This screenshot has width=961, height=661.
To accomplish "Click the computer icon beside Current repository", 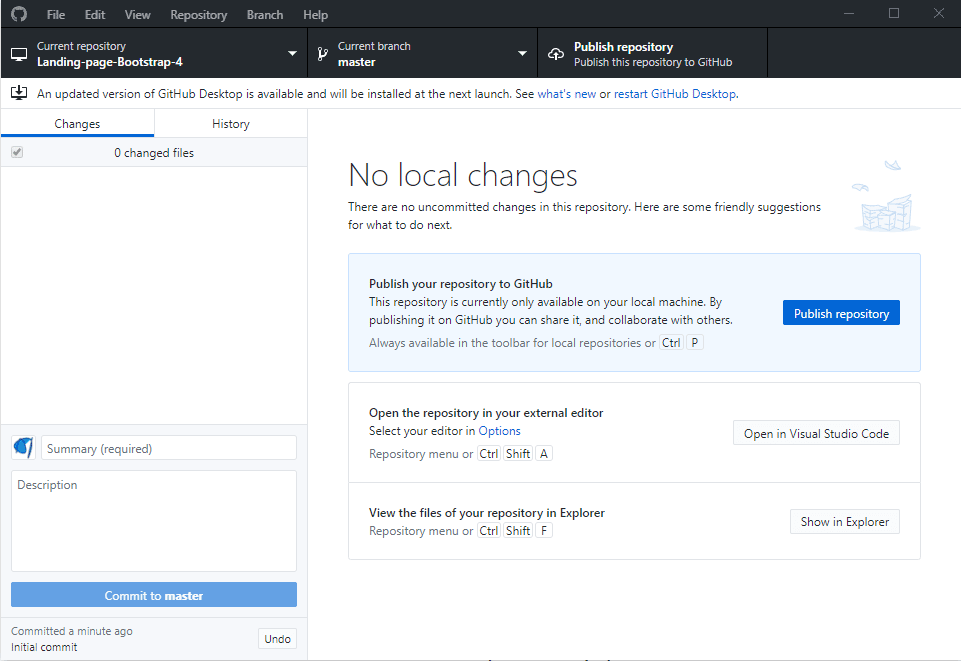I will 19,54.
